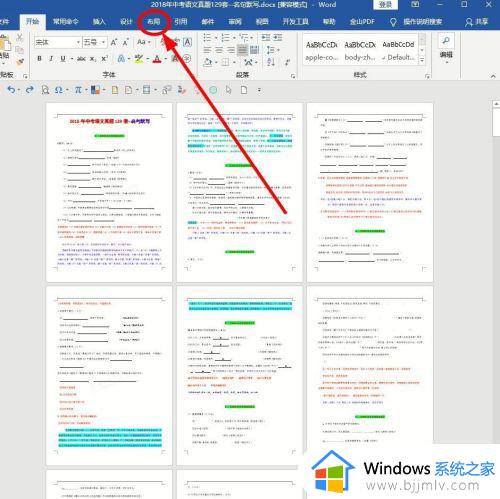Screen dimensions: 500x499
Task: Click the Cut scissors icon
Action: click(19, 38)
